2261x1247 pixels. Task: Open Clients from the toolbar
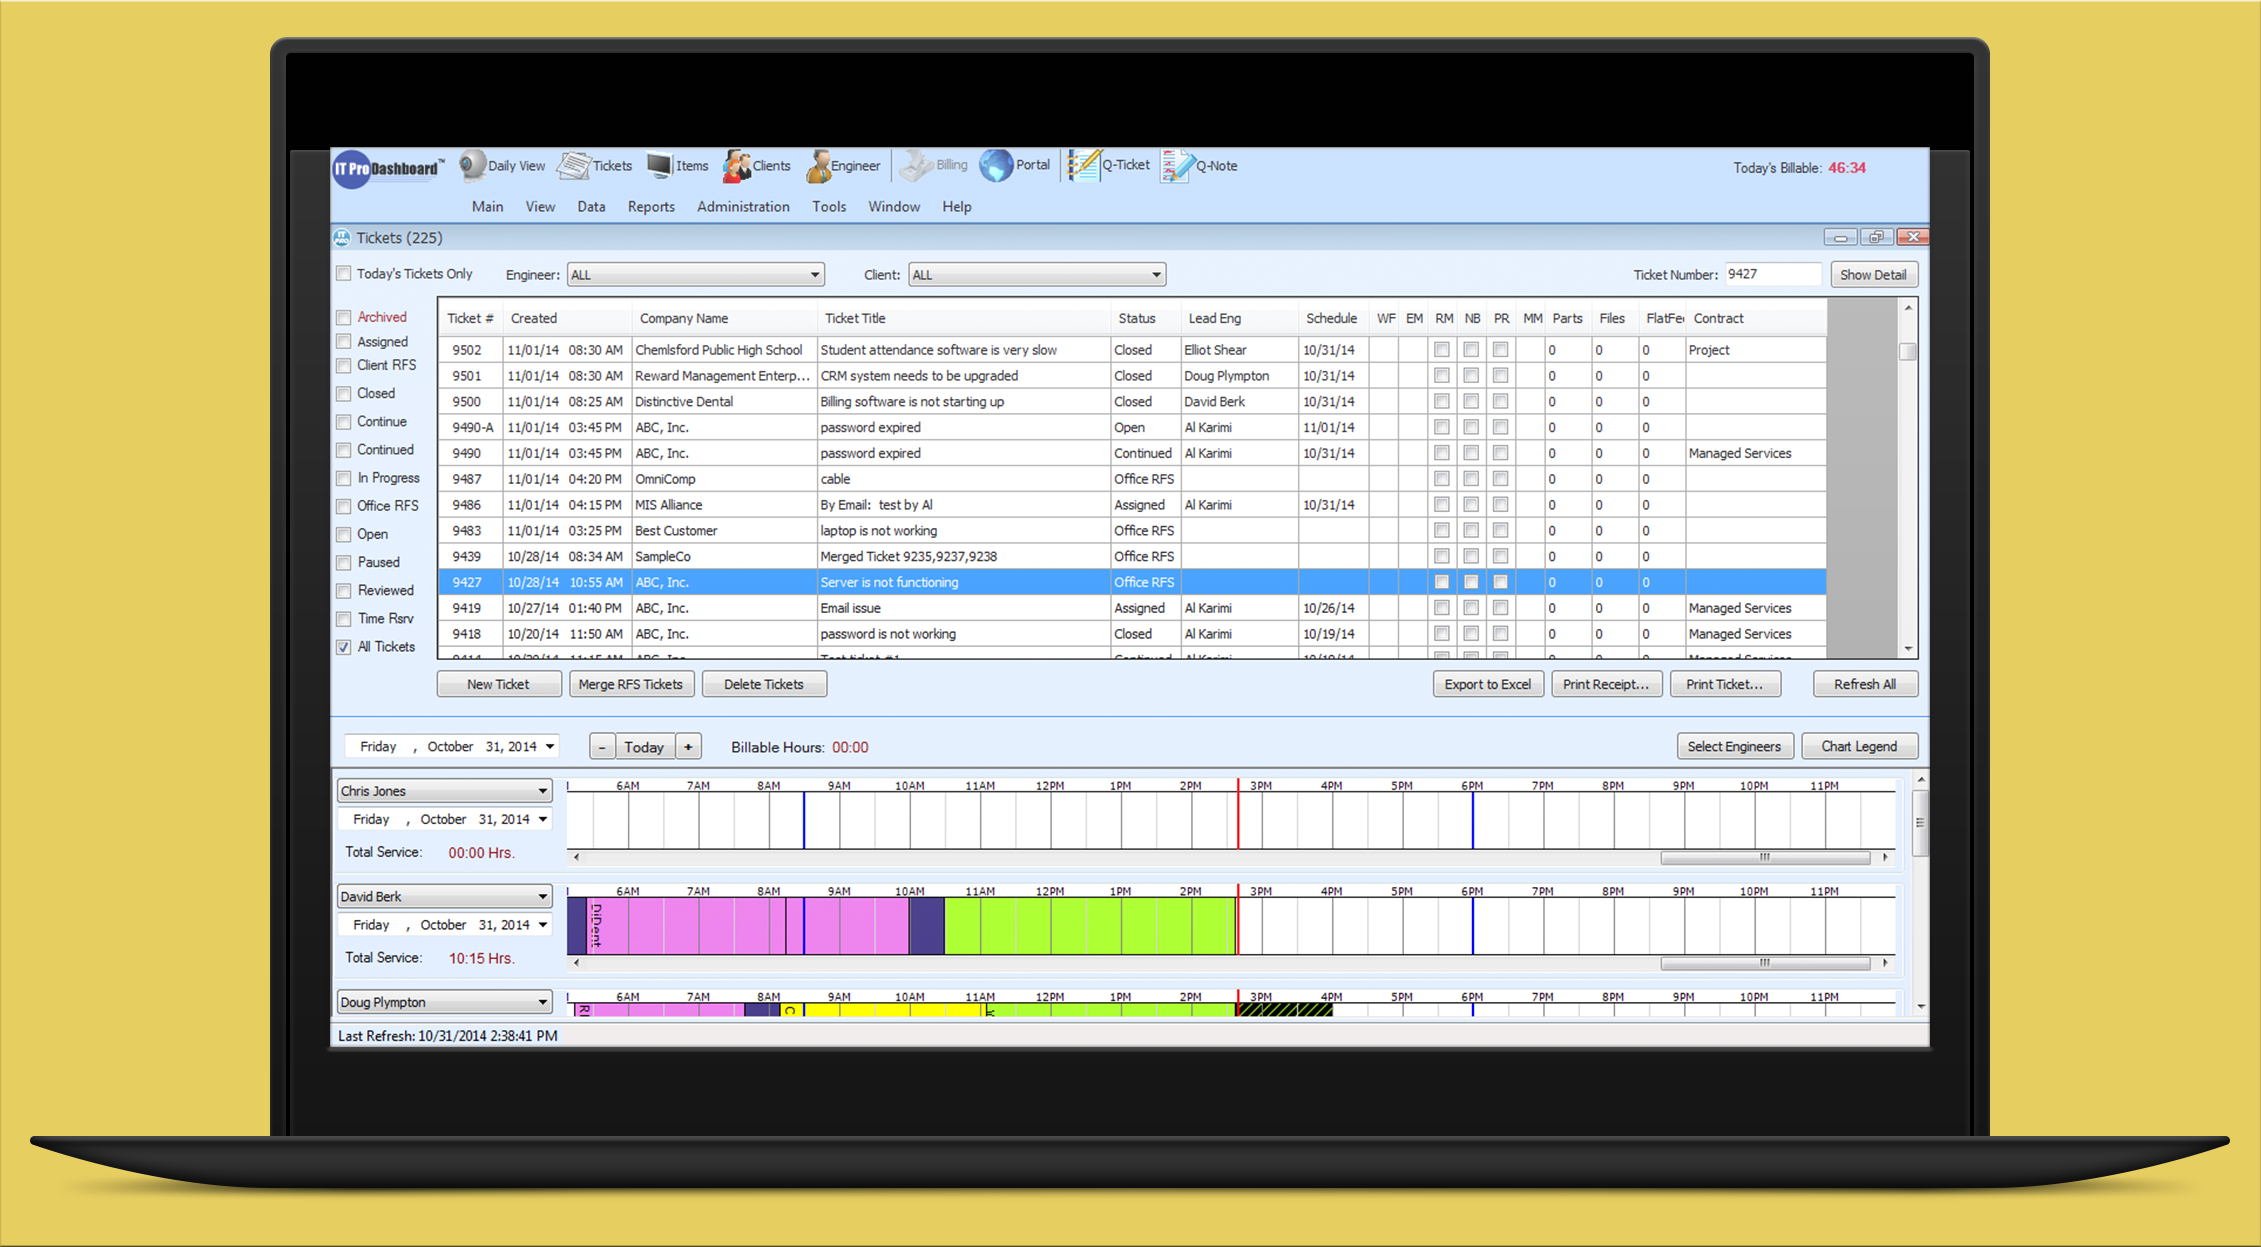(757, 166)
